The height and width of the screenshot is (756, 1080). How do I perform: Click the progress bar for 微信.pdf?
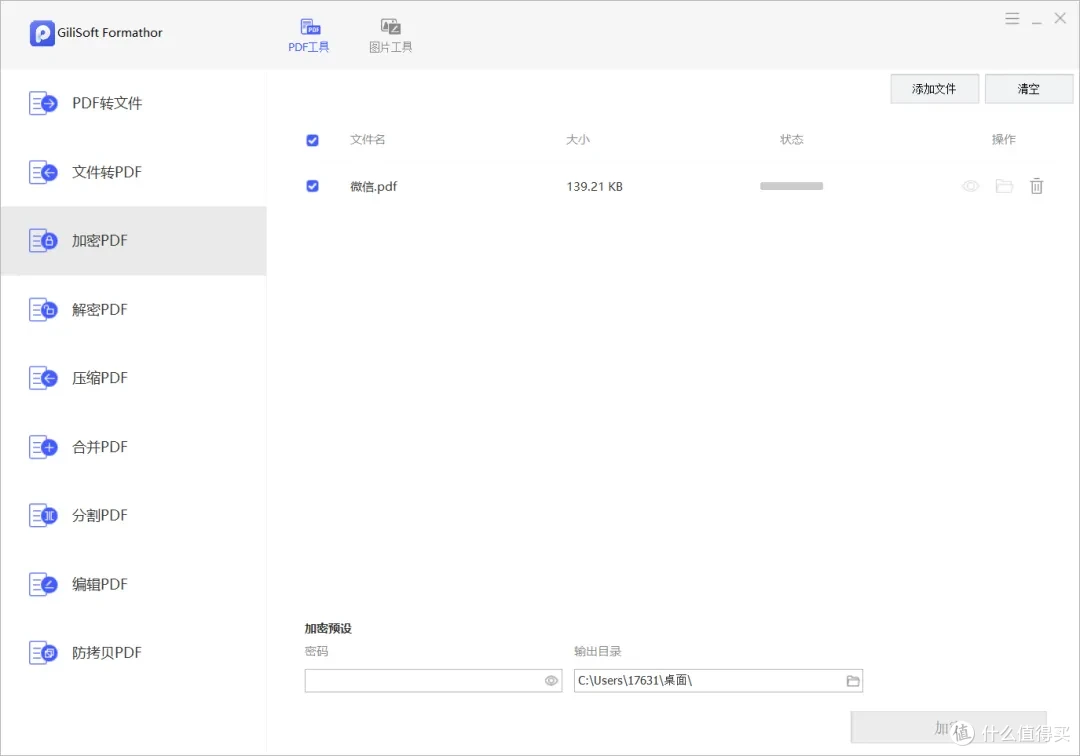[791, 186]
